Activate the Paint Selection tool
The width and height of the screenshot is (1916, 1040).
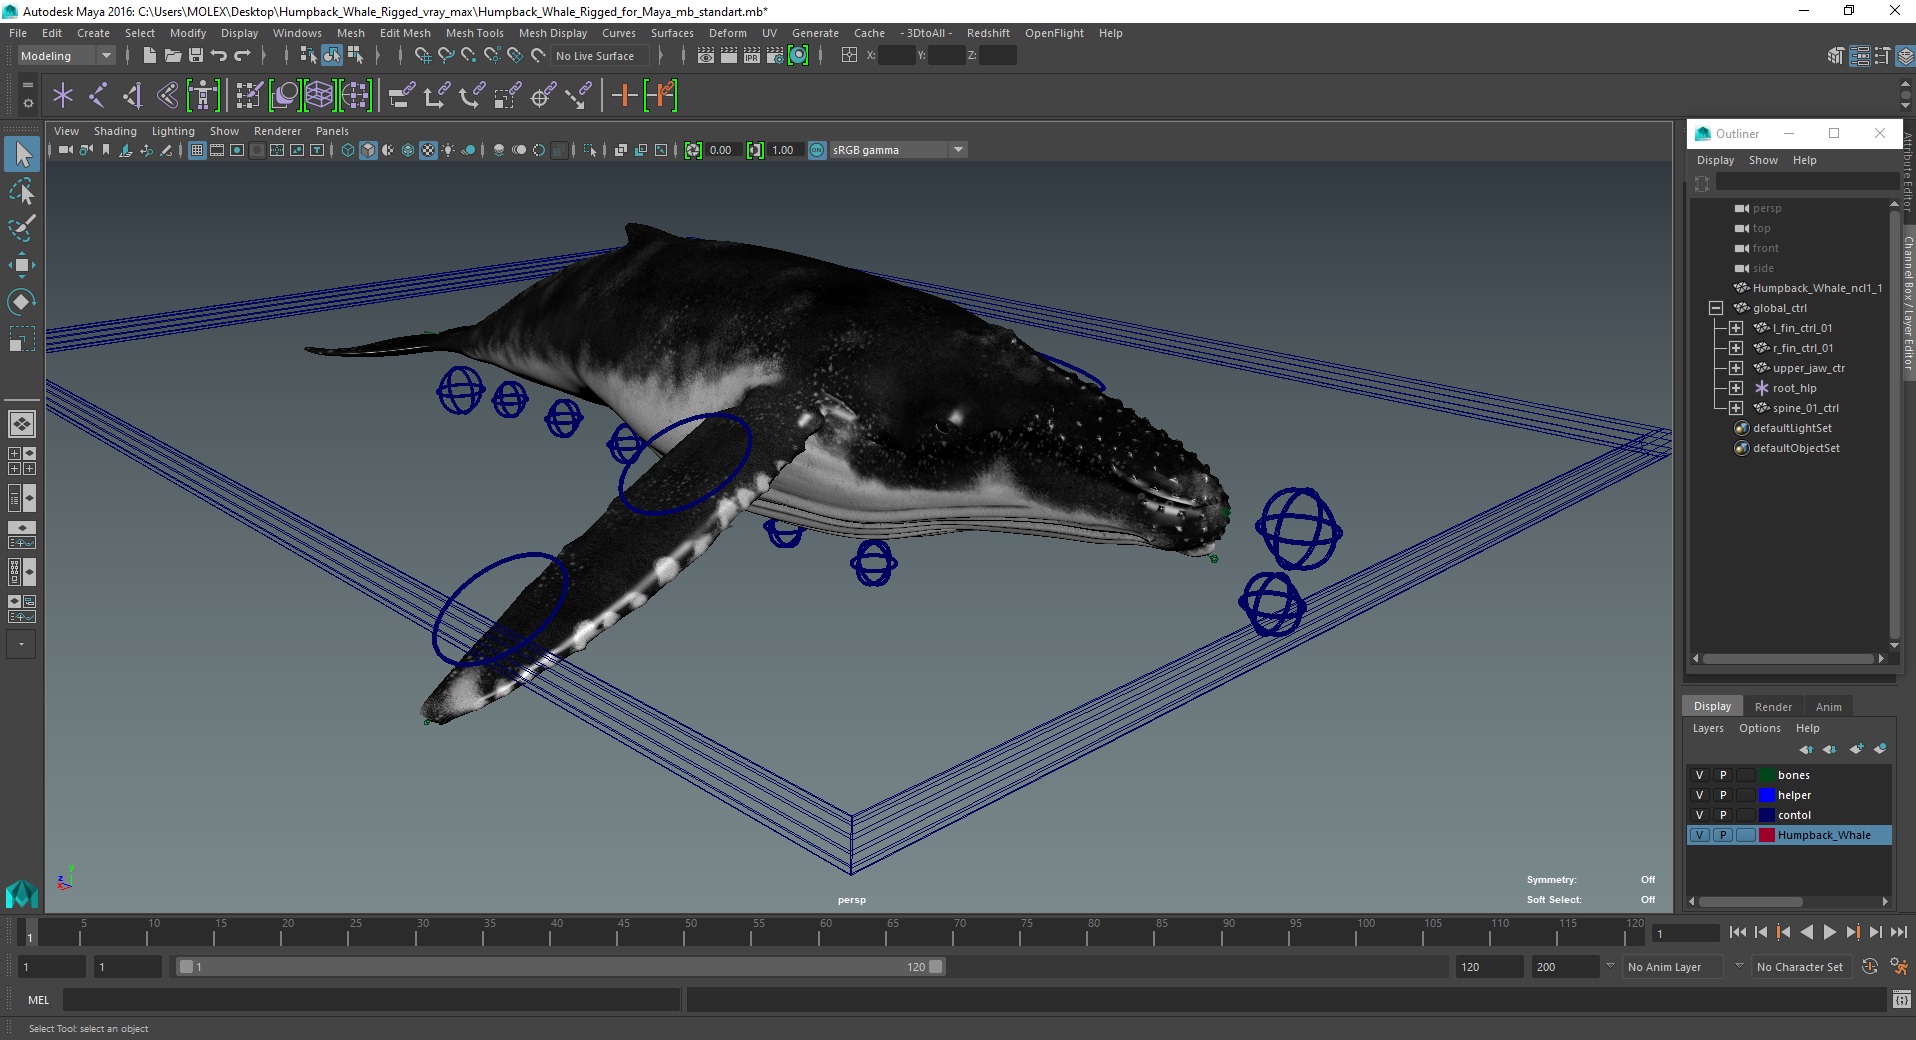coord(22,228)
